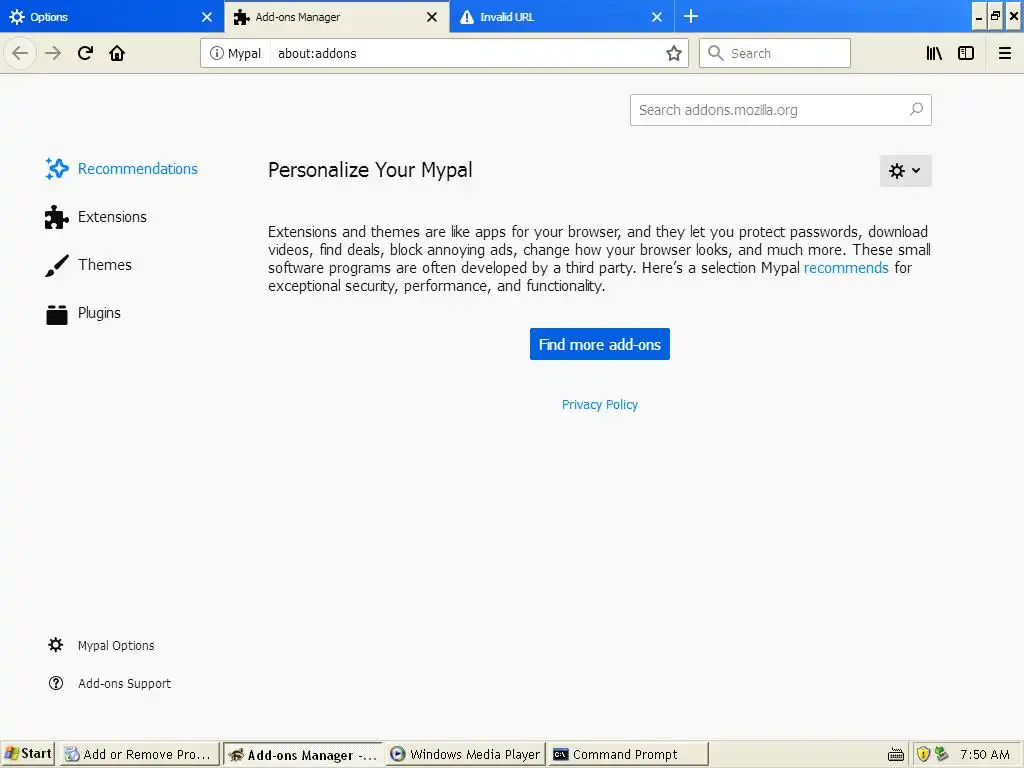Close the Add-ons Manager tab

(432, 17)
